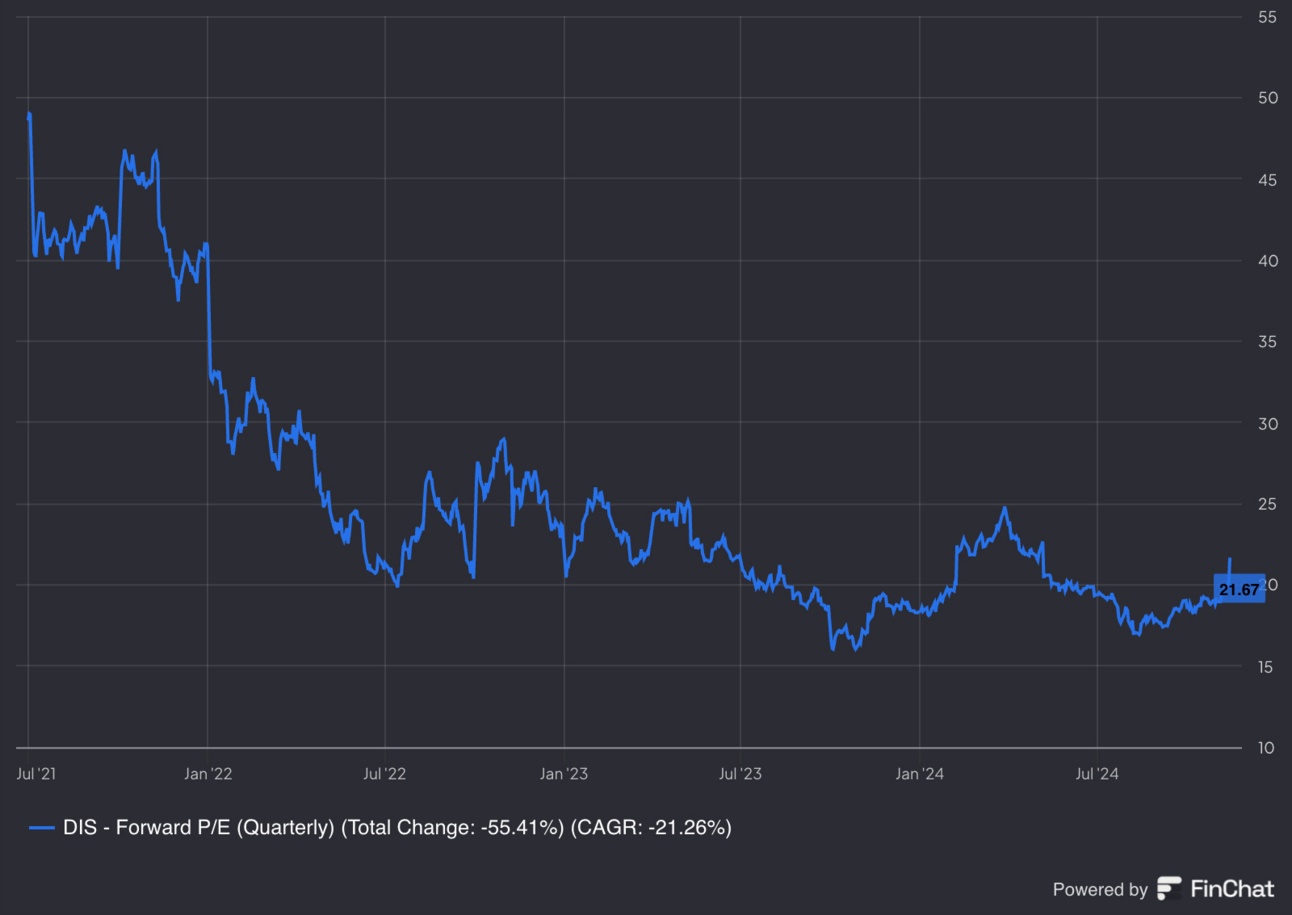Screen dimensions: 1292x915
Task: Click the Jan '23 x-axis label
Action: (x=564, y=773)
